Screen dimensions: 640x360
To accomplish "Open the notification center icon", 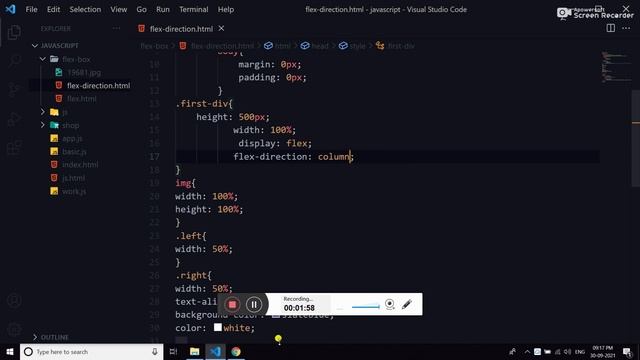I will point(627,352).
